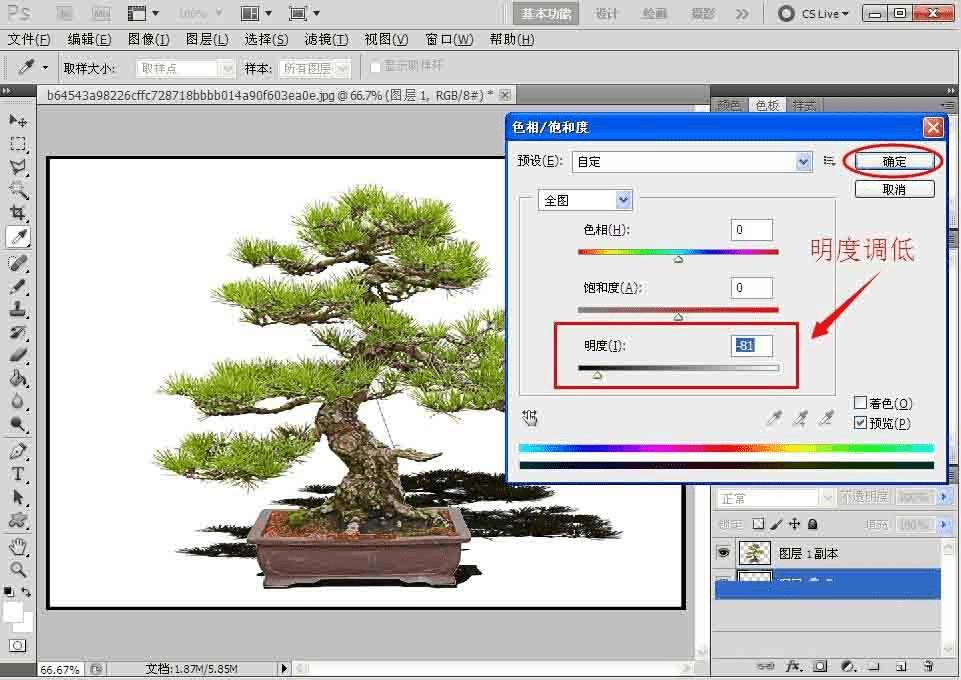Click the 取消 cancel button
Viewport: 961px width, 680px height.
894,189
